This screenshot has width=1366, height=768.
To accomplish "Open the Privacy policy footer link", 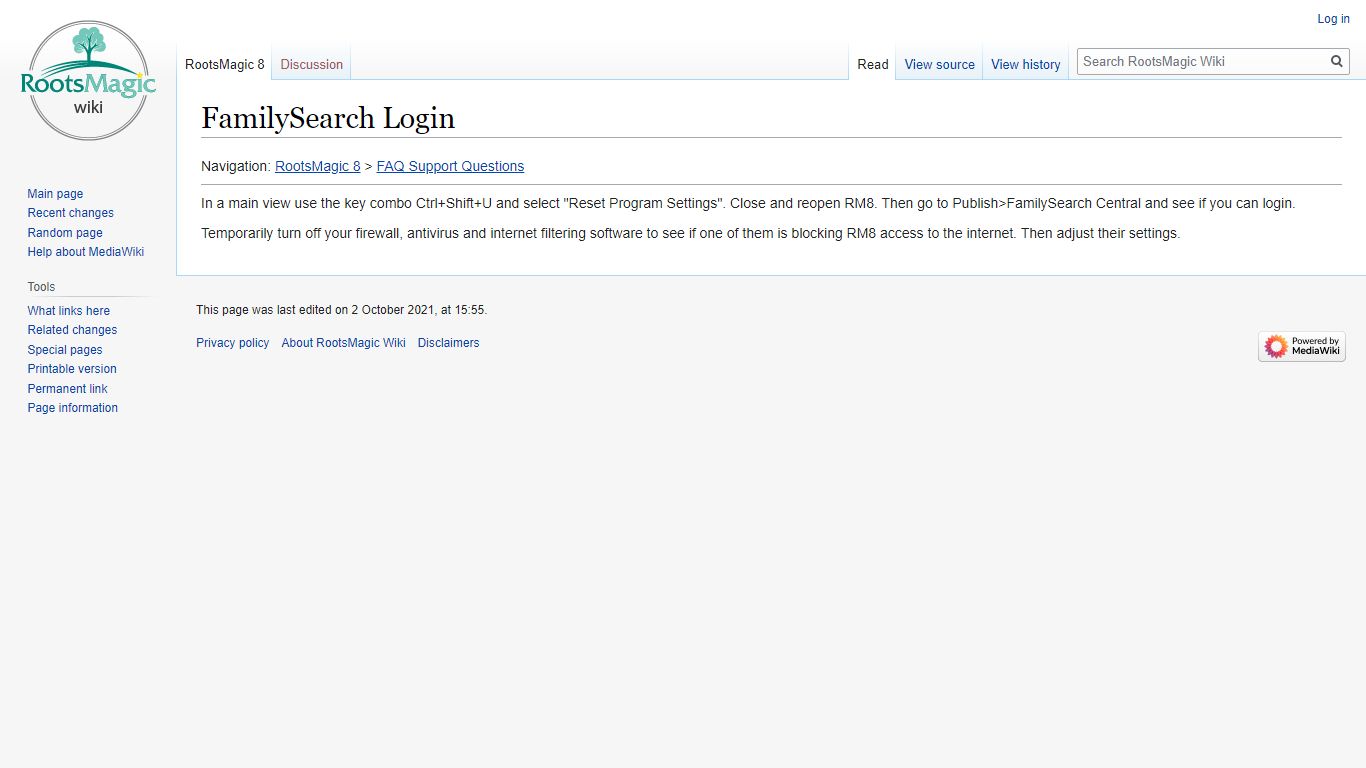I will pos(233,343).
